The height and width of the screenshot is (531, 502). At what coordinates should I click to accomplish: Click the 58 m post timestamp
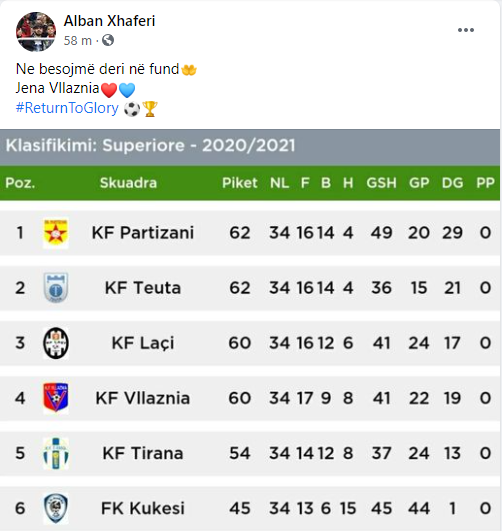click(78, 41)
